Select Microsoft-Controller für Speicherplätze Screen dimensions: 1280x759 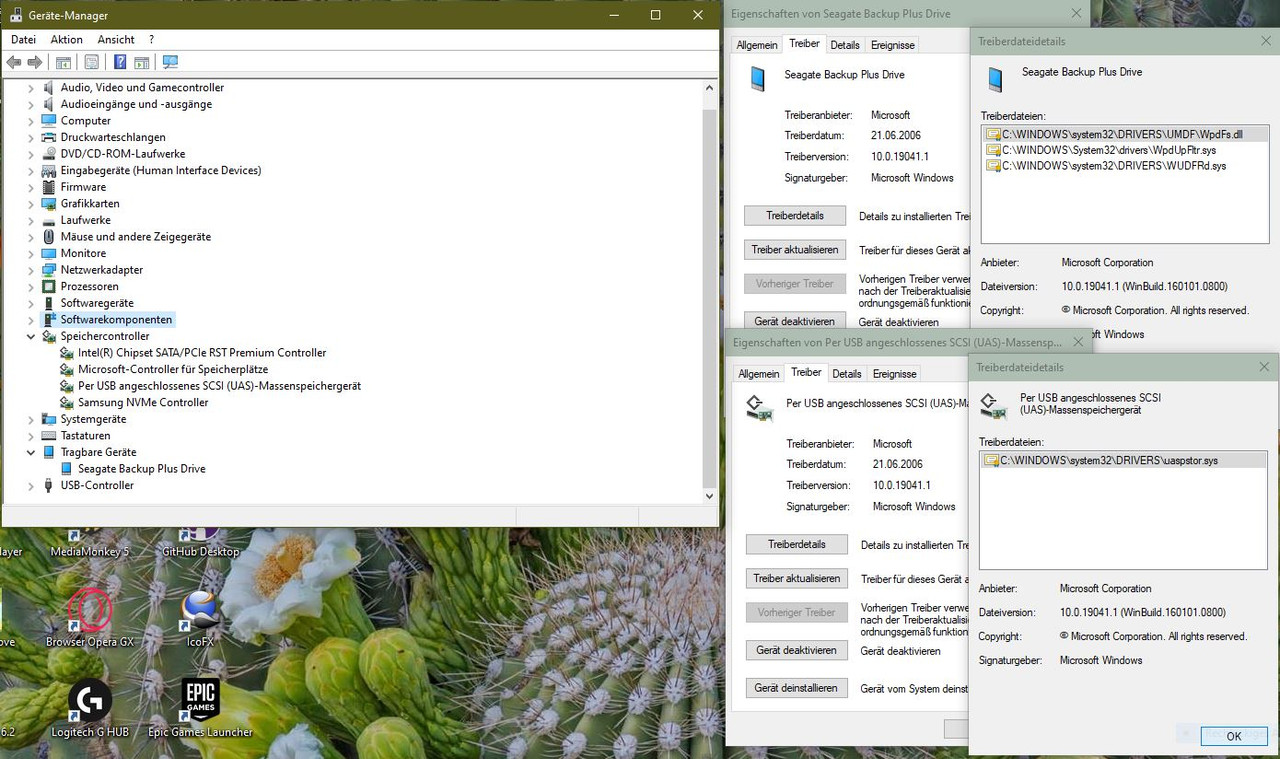[x=173, y=369]
